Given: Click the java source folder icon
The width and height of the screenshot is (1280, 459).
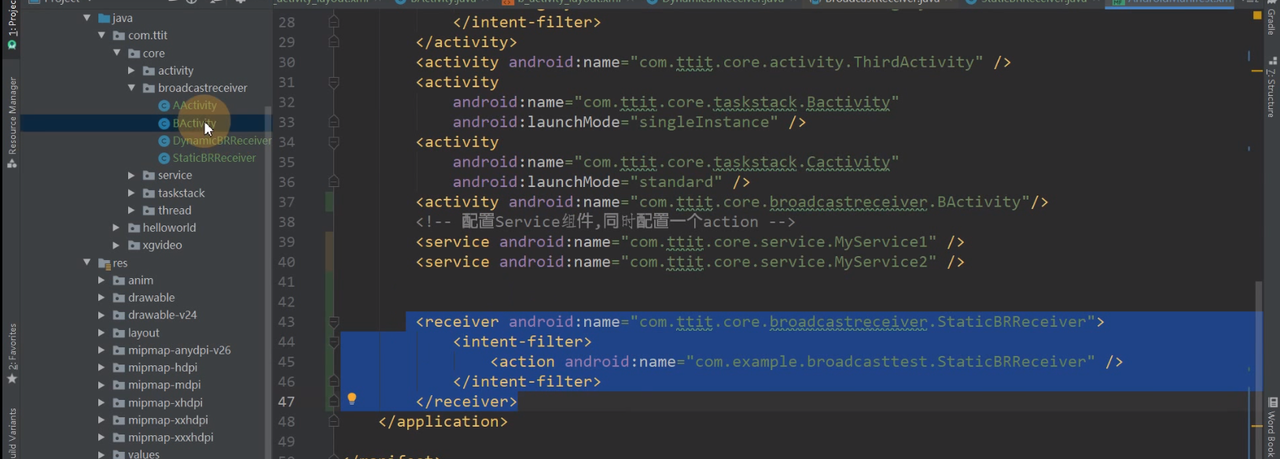Looking at the screenshot, I should point(104,18).
